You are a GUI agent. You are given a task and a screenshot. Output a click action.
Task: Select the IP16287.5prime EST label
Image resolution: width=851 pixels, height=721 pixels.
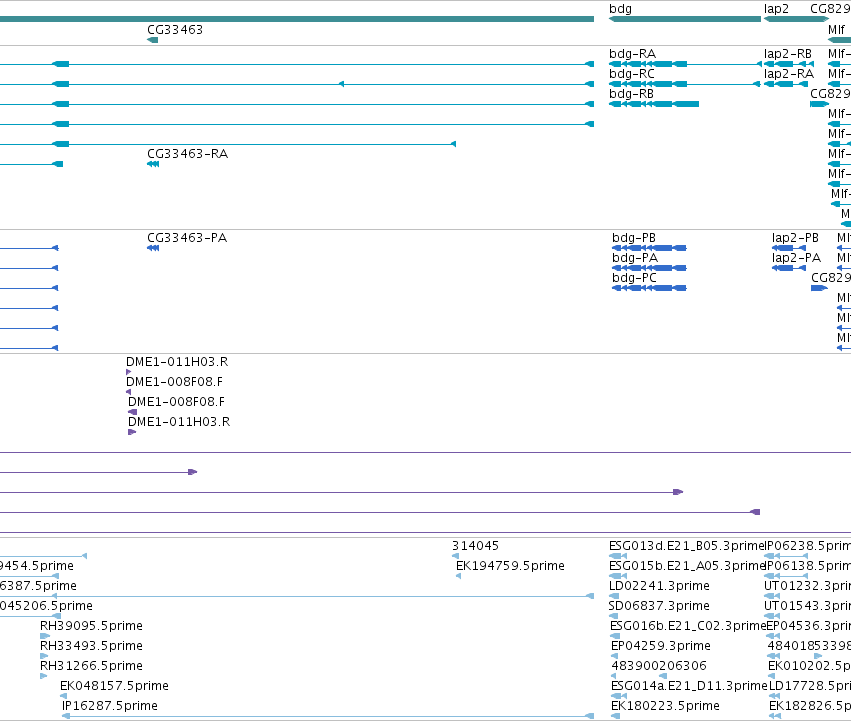(110, 706)
